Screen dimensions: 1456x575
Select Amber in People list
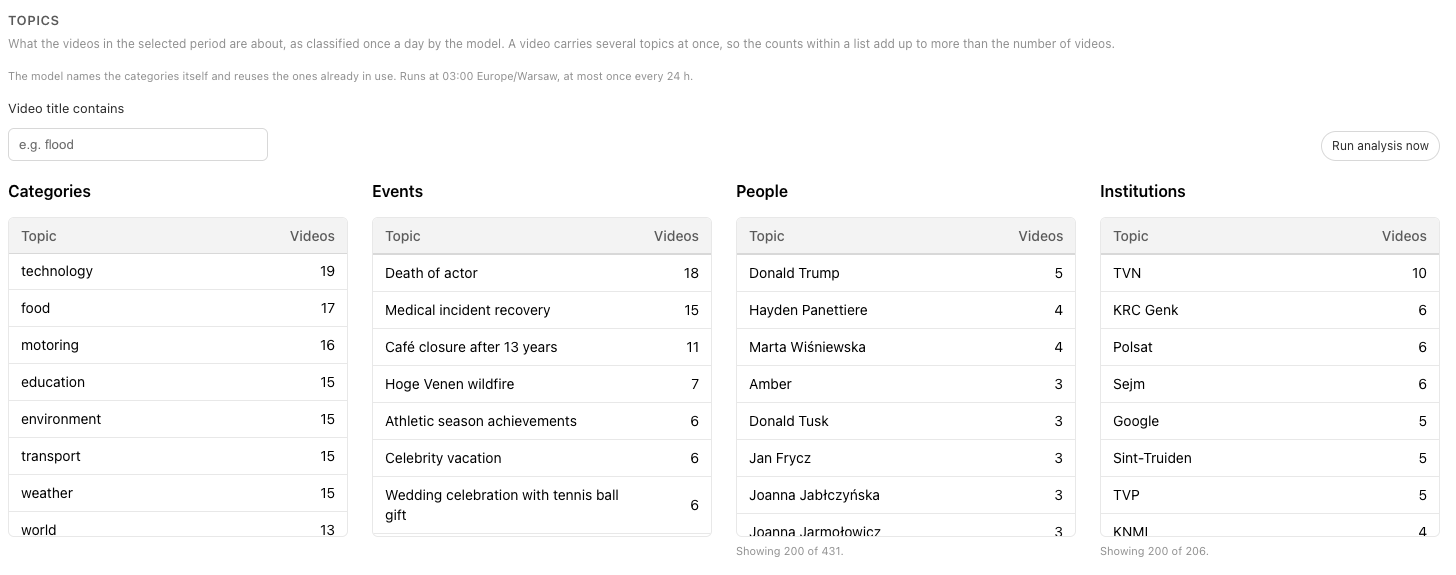tap(906, 384)
